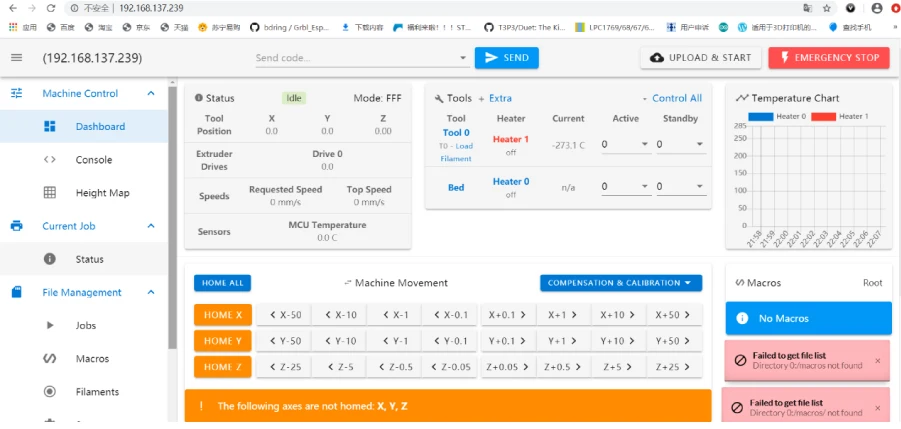The width and height of the screenshot is (901, 429).
Task: Click UPLOAD & START button
Action: (701, 57)
